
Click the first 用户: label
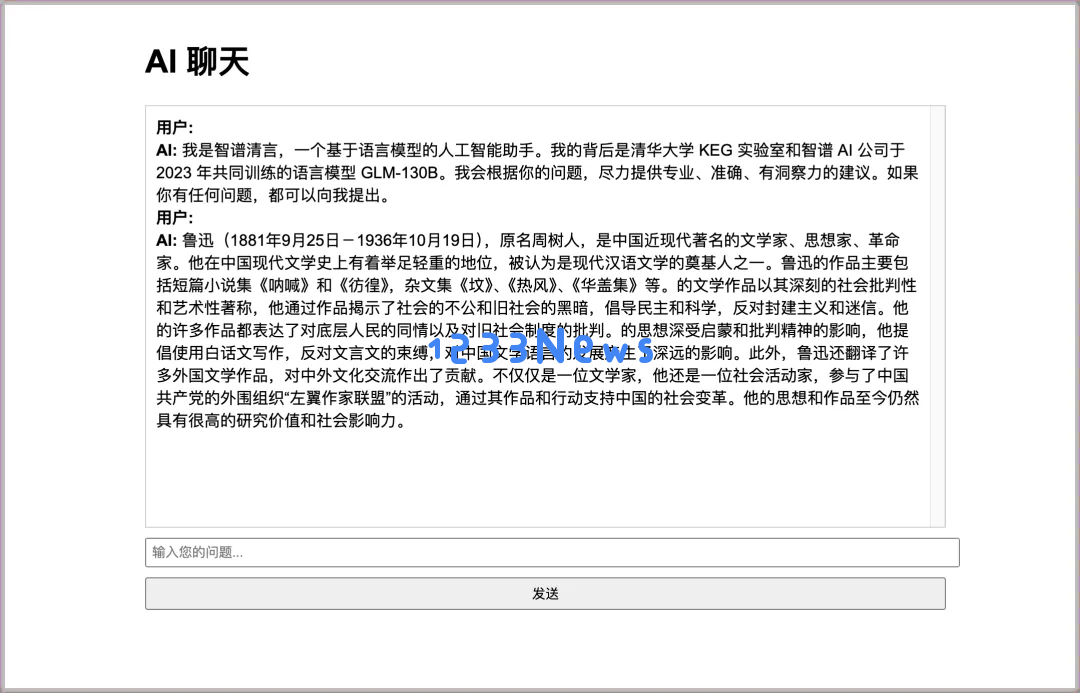(x=175, y=127)
